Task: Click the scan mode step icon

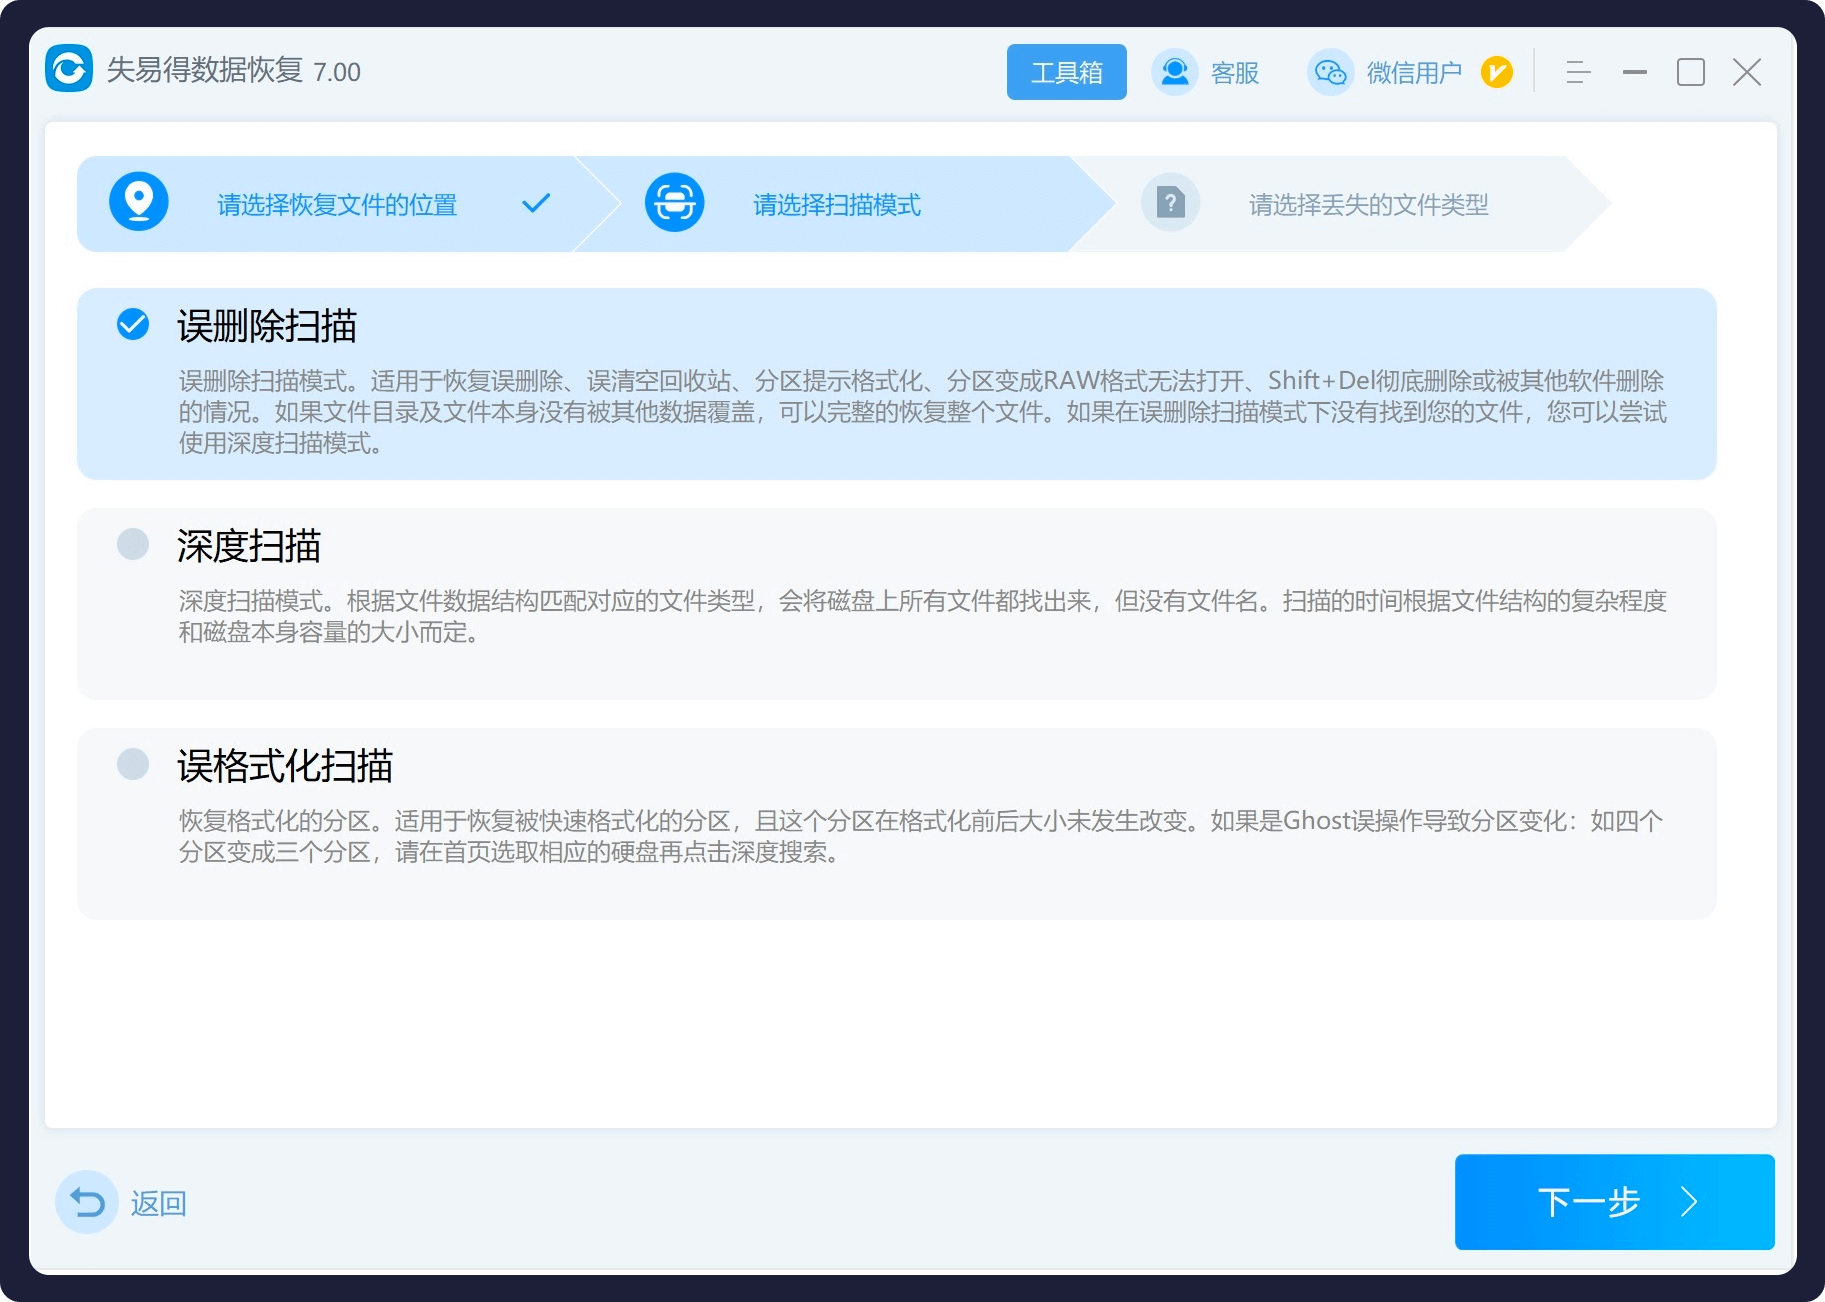Action: click(674, 203)
